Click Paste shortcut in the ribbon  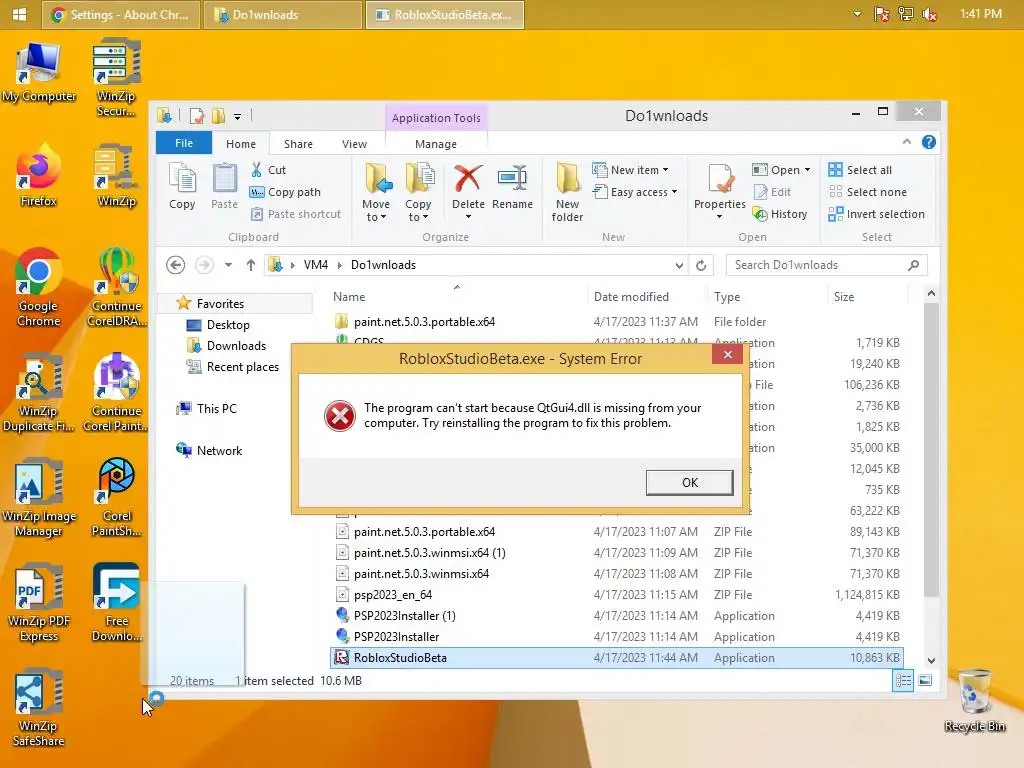296,214
